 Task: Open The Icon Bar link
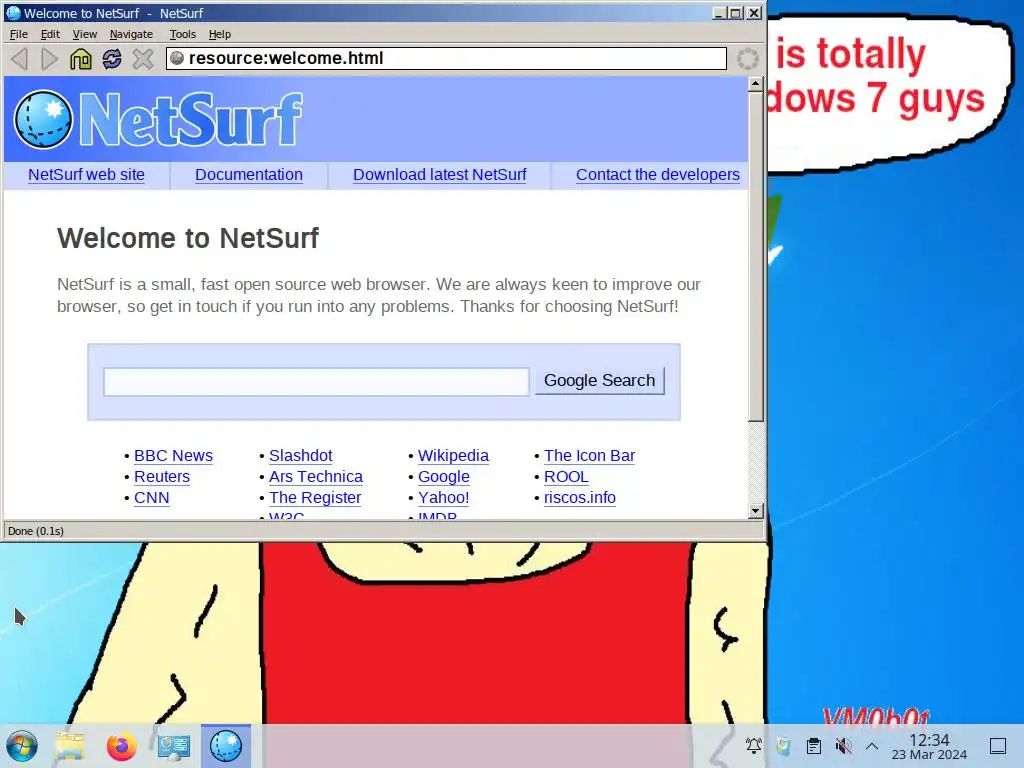pos(589,455)
